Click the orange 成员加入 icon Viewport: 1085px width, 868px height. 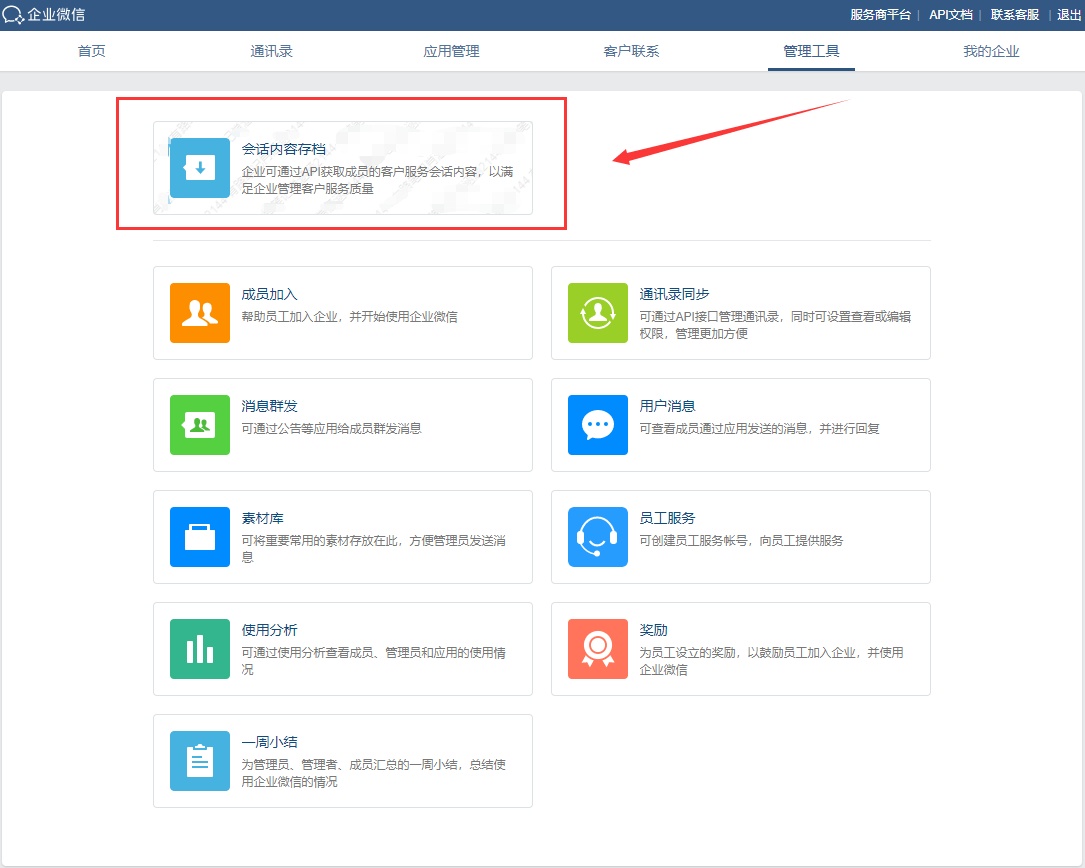pyautogui.click(x=200, y=313)
